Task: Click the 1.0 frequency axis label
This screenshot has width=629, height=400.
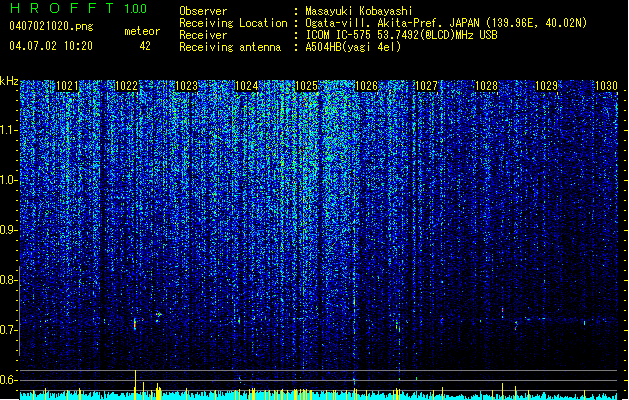Action: (x=9, y=180)
